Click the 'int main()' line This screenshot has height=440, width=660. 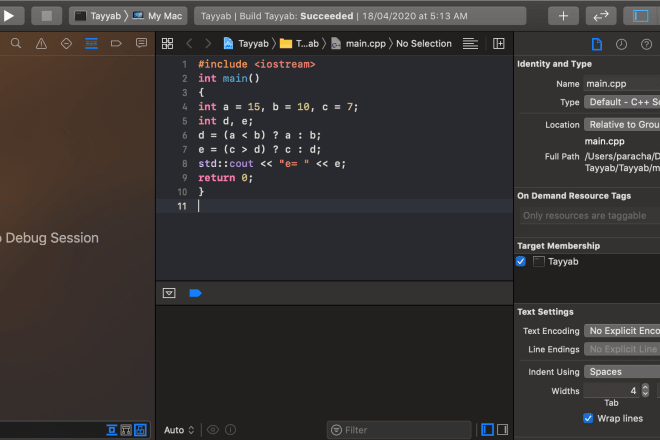pos(229,79)
